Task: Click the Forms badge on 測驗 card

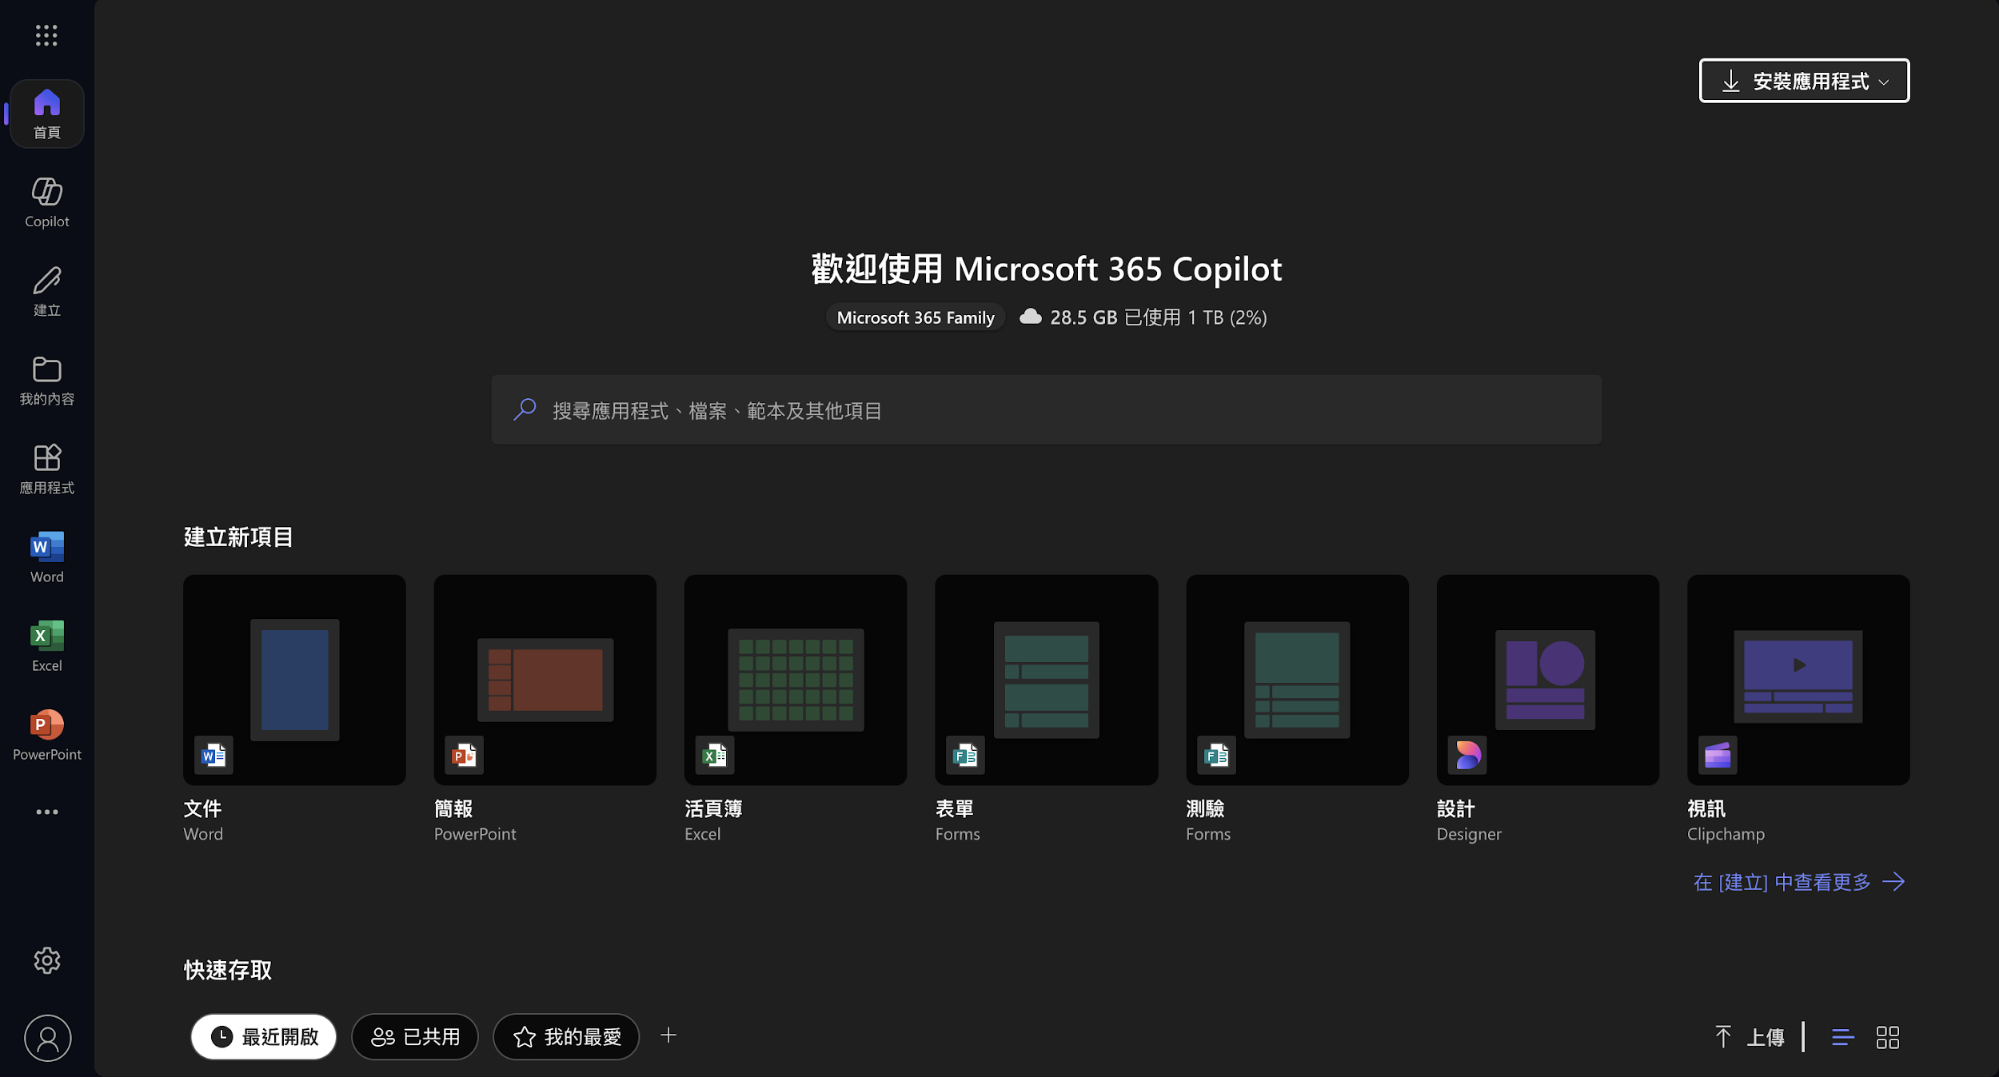Action: [x=1216, y=756]
